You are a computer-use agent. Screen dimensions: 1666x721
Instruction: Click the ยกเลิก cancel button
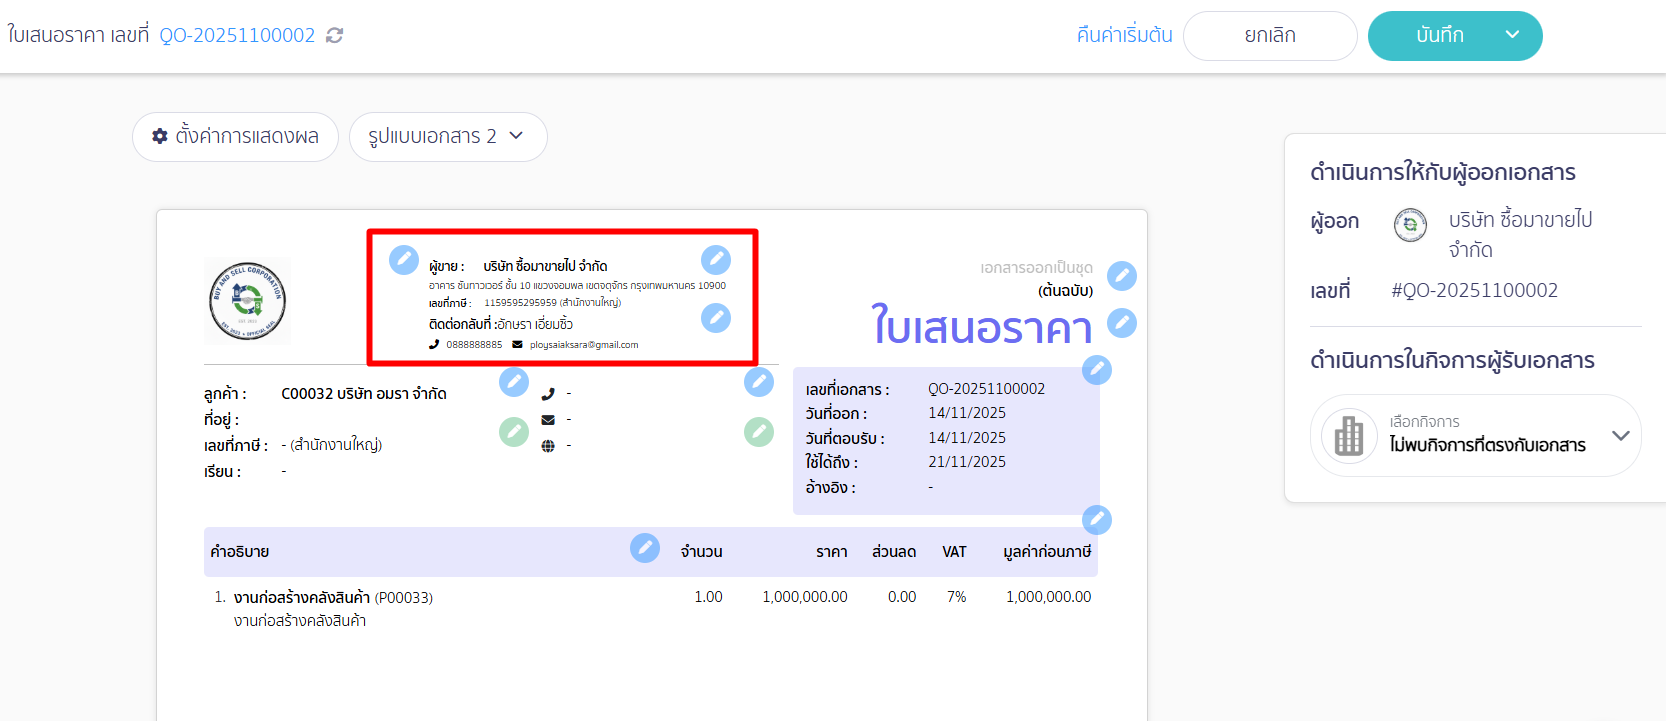1270,36
